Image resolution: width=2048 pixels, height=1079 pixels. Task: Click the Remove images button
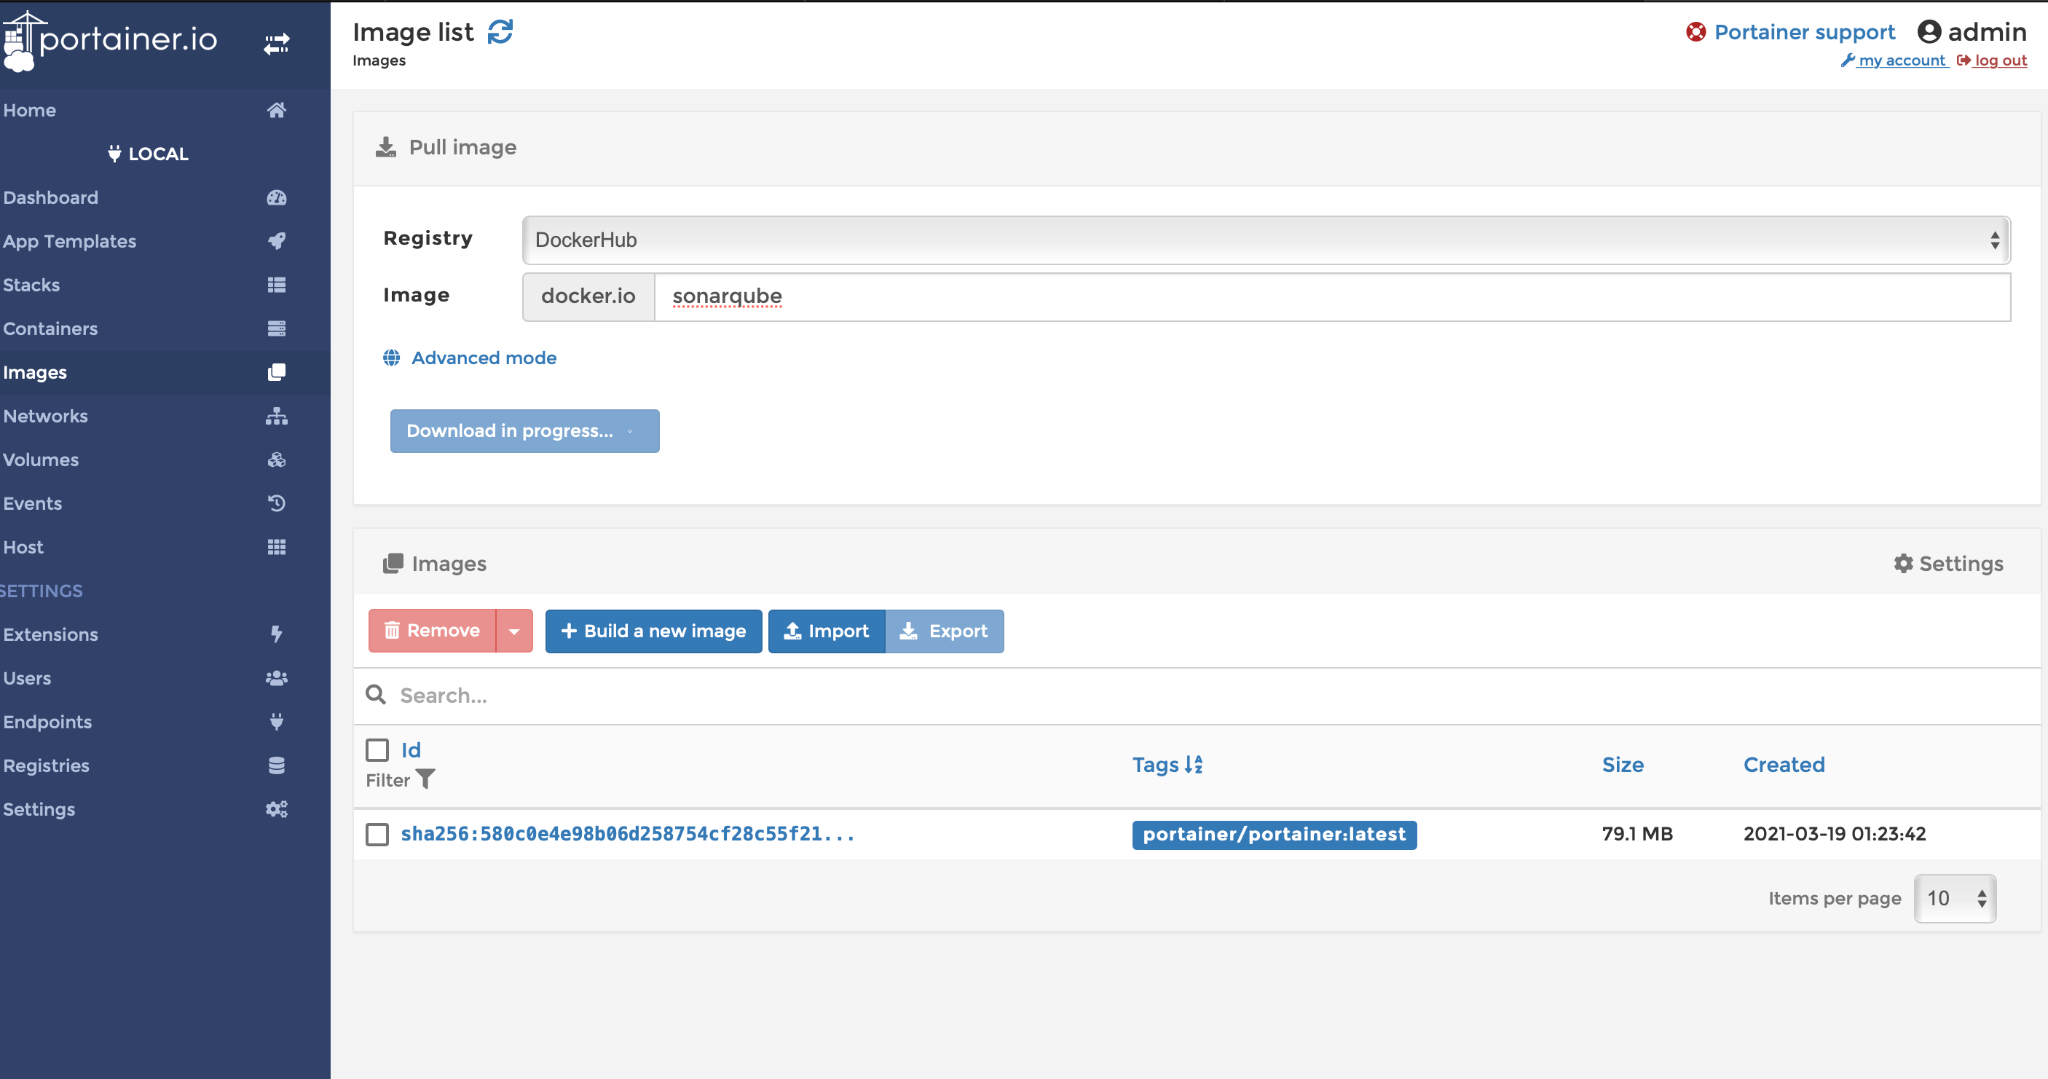(432, 631)
